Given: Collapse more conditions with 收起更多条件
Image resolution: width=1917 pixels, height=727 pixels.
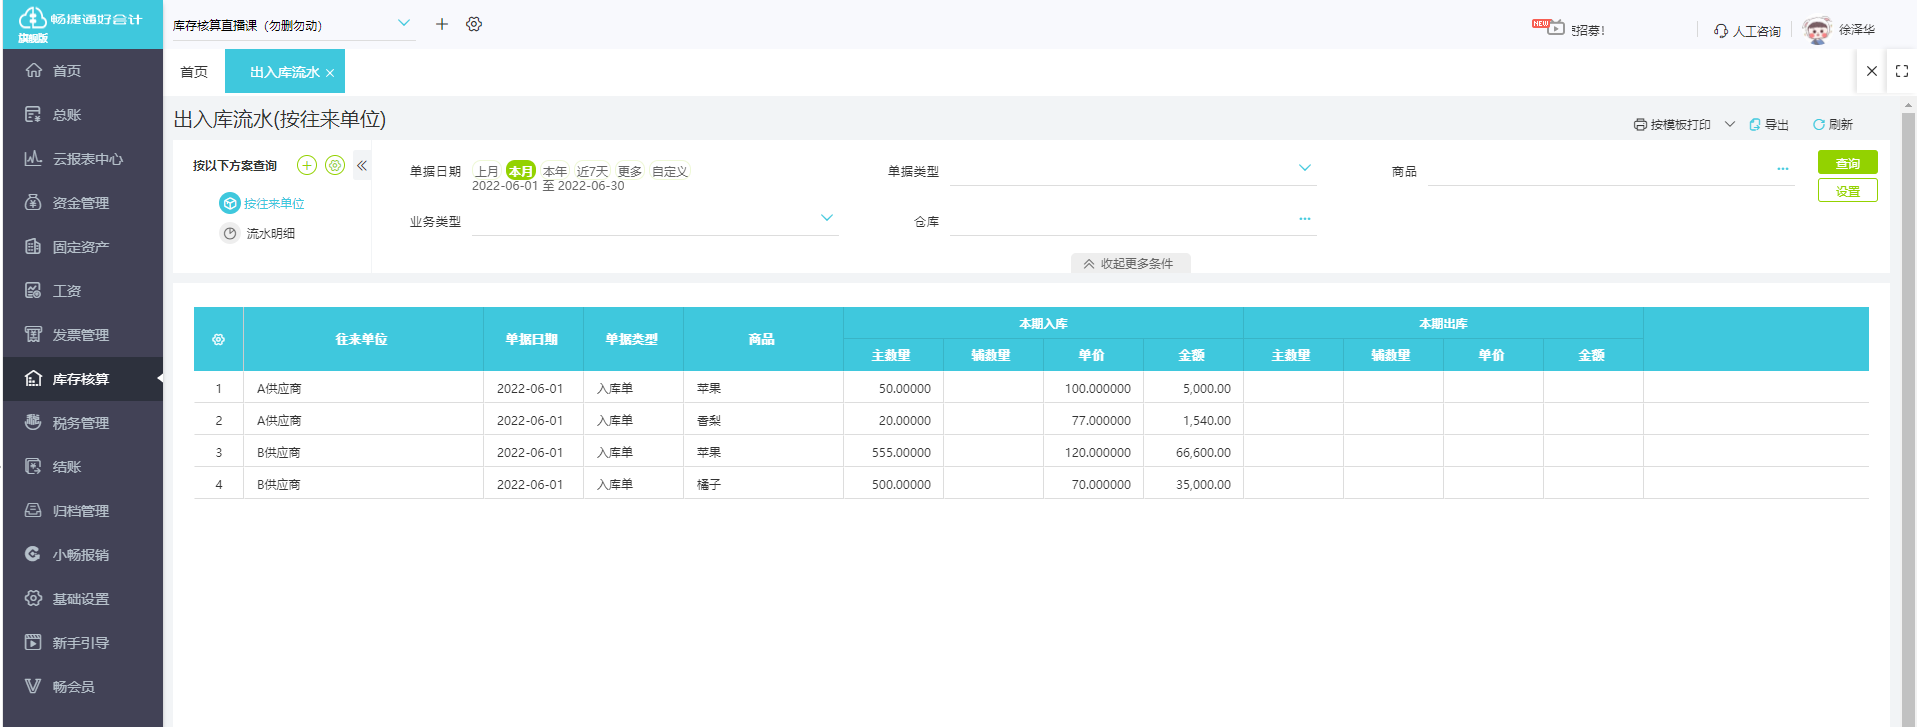Looking at the screenshot, I should point(1129,264).
